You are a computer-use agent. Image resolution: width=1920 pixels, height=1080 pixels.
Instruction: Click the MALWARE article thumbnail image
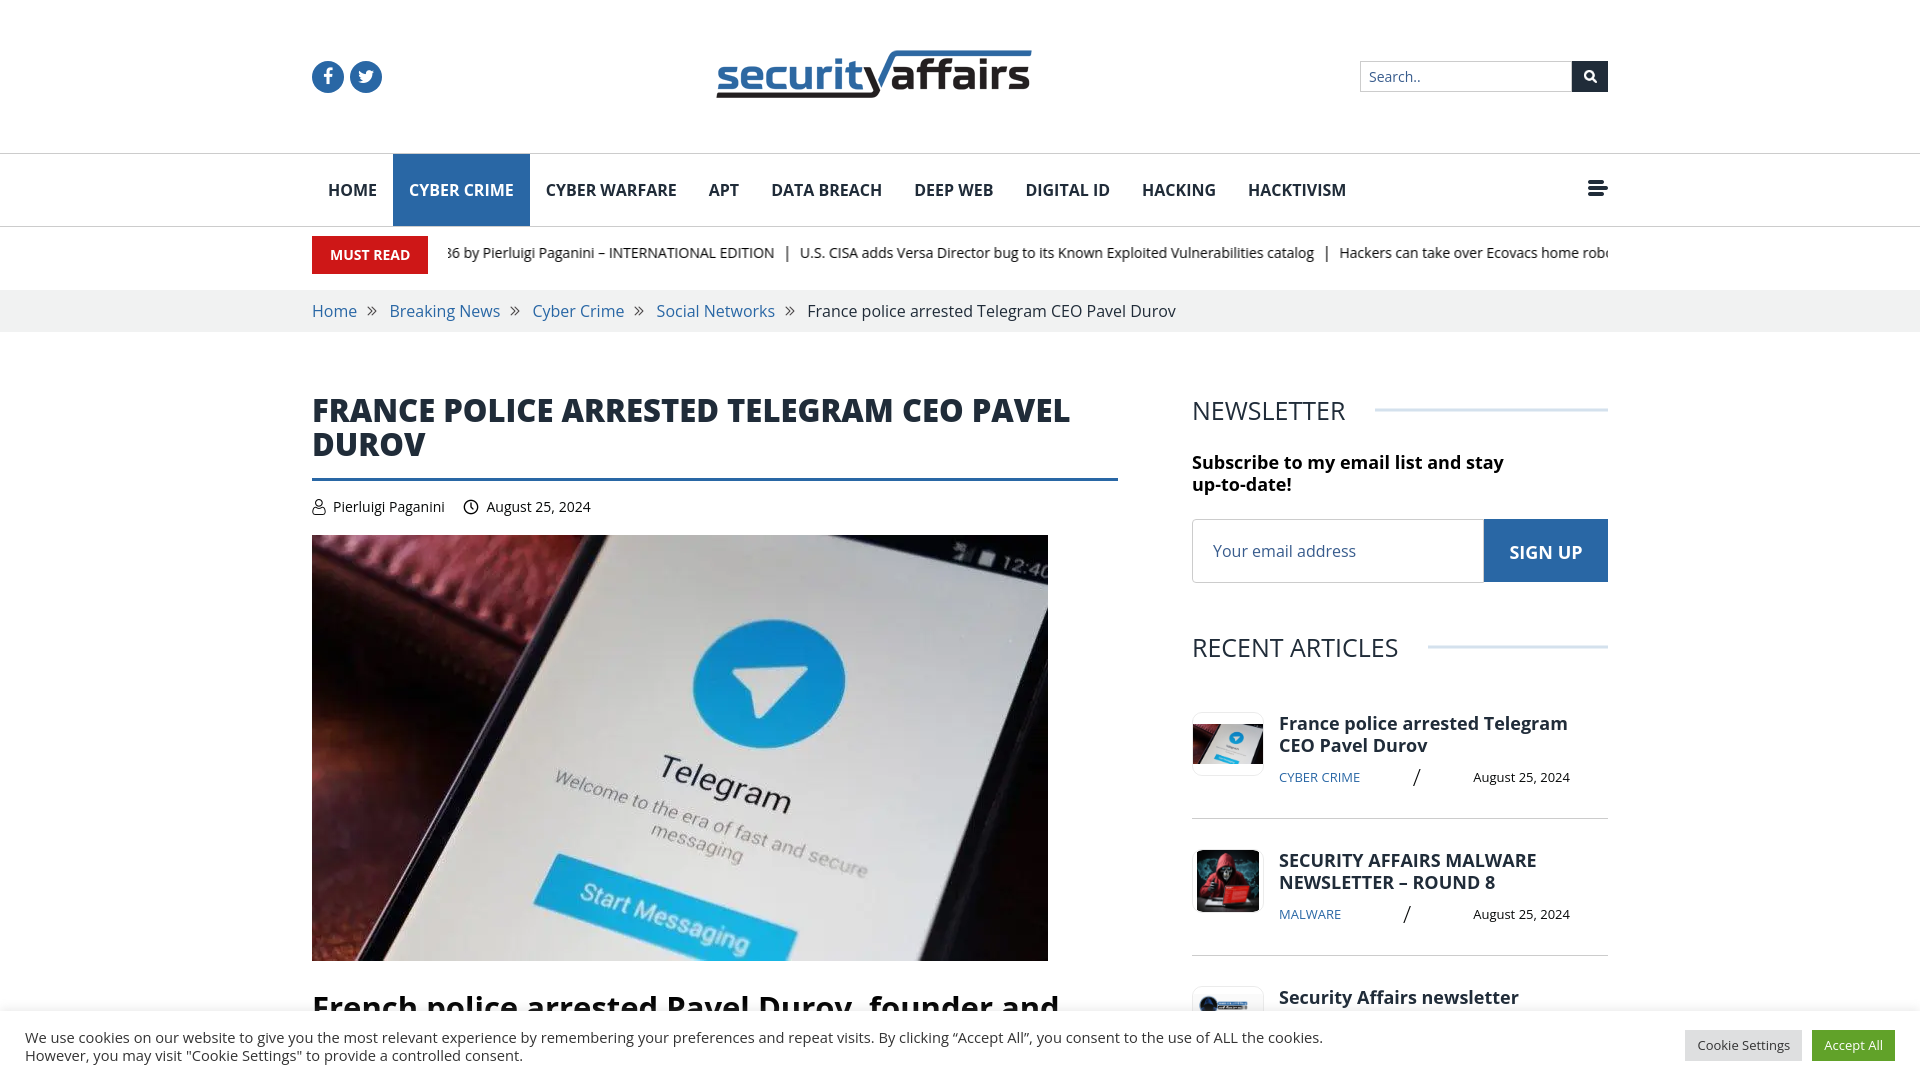pos(1226,881)
